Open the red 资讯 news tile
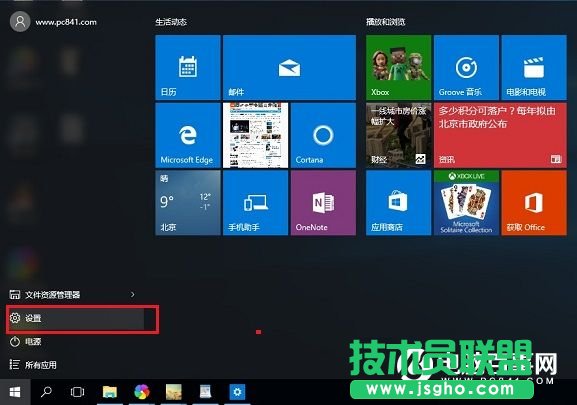Screen dimensions: 577x405 500,135
